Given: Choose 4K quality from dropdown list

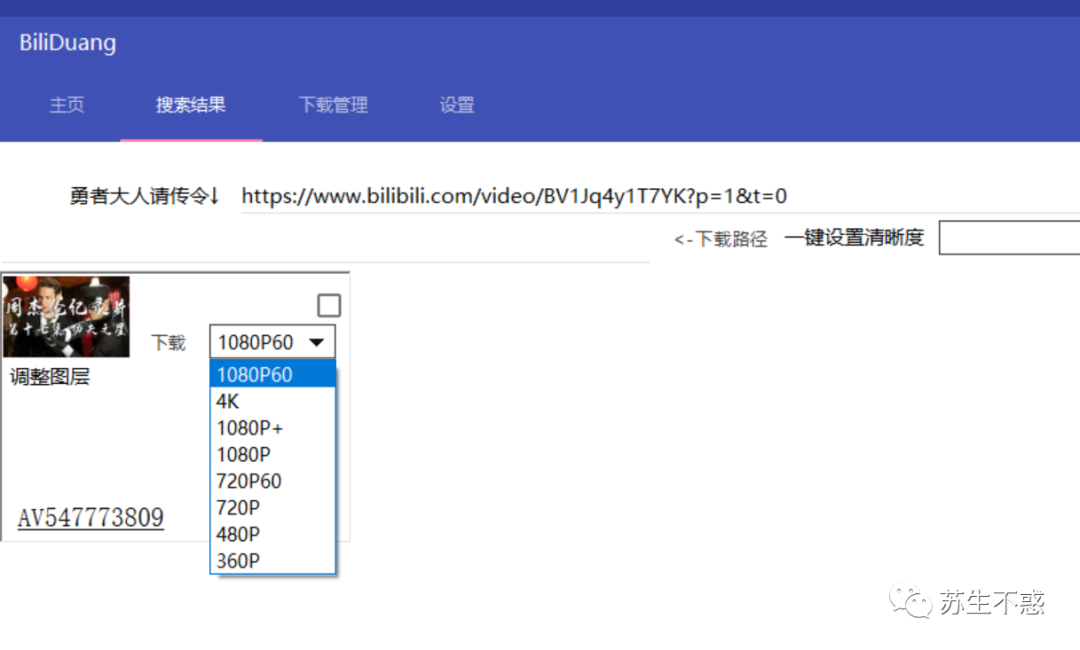Looking at the screenshot, I should pos(273,401).
